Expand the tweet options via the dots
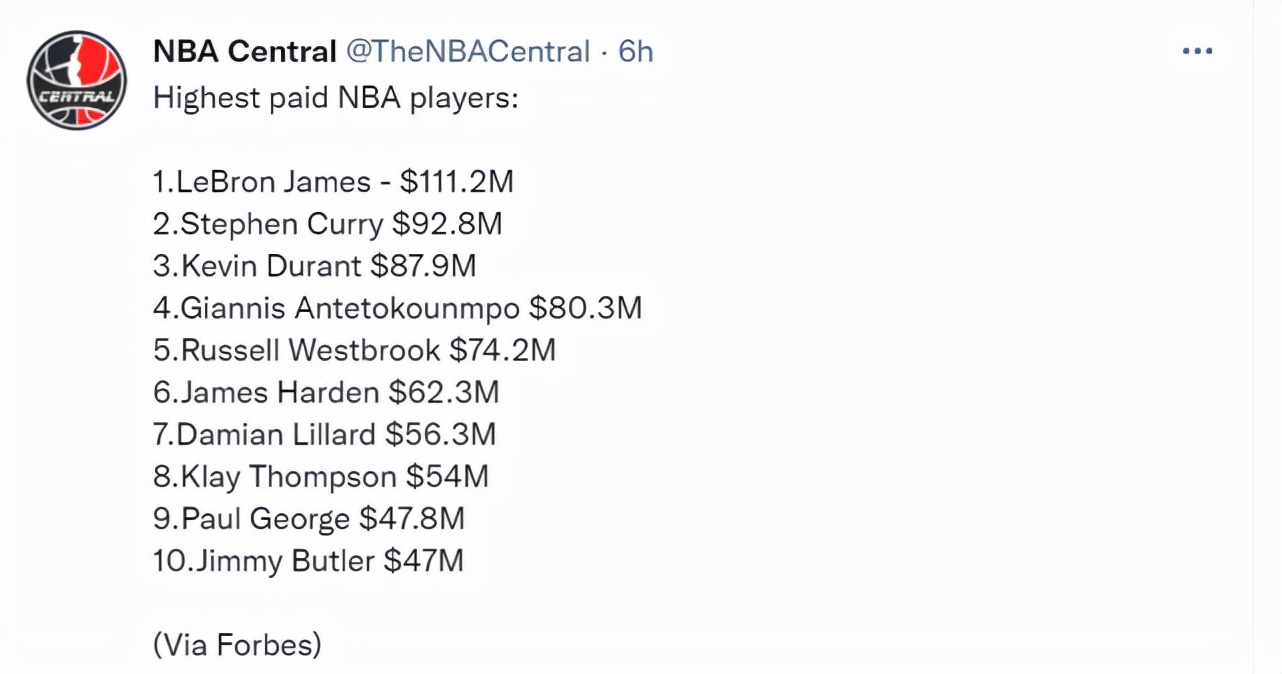Screen dimensions: 1282x674 1197,49
